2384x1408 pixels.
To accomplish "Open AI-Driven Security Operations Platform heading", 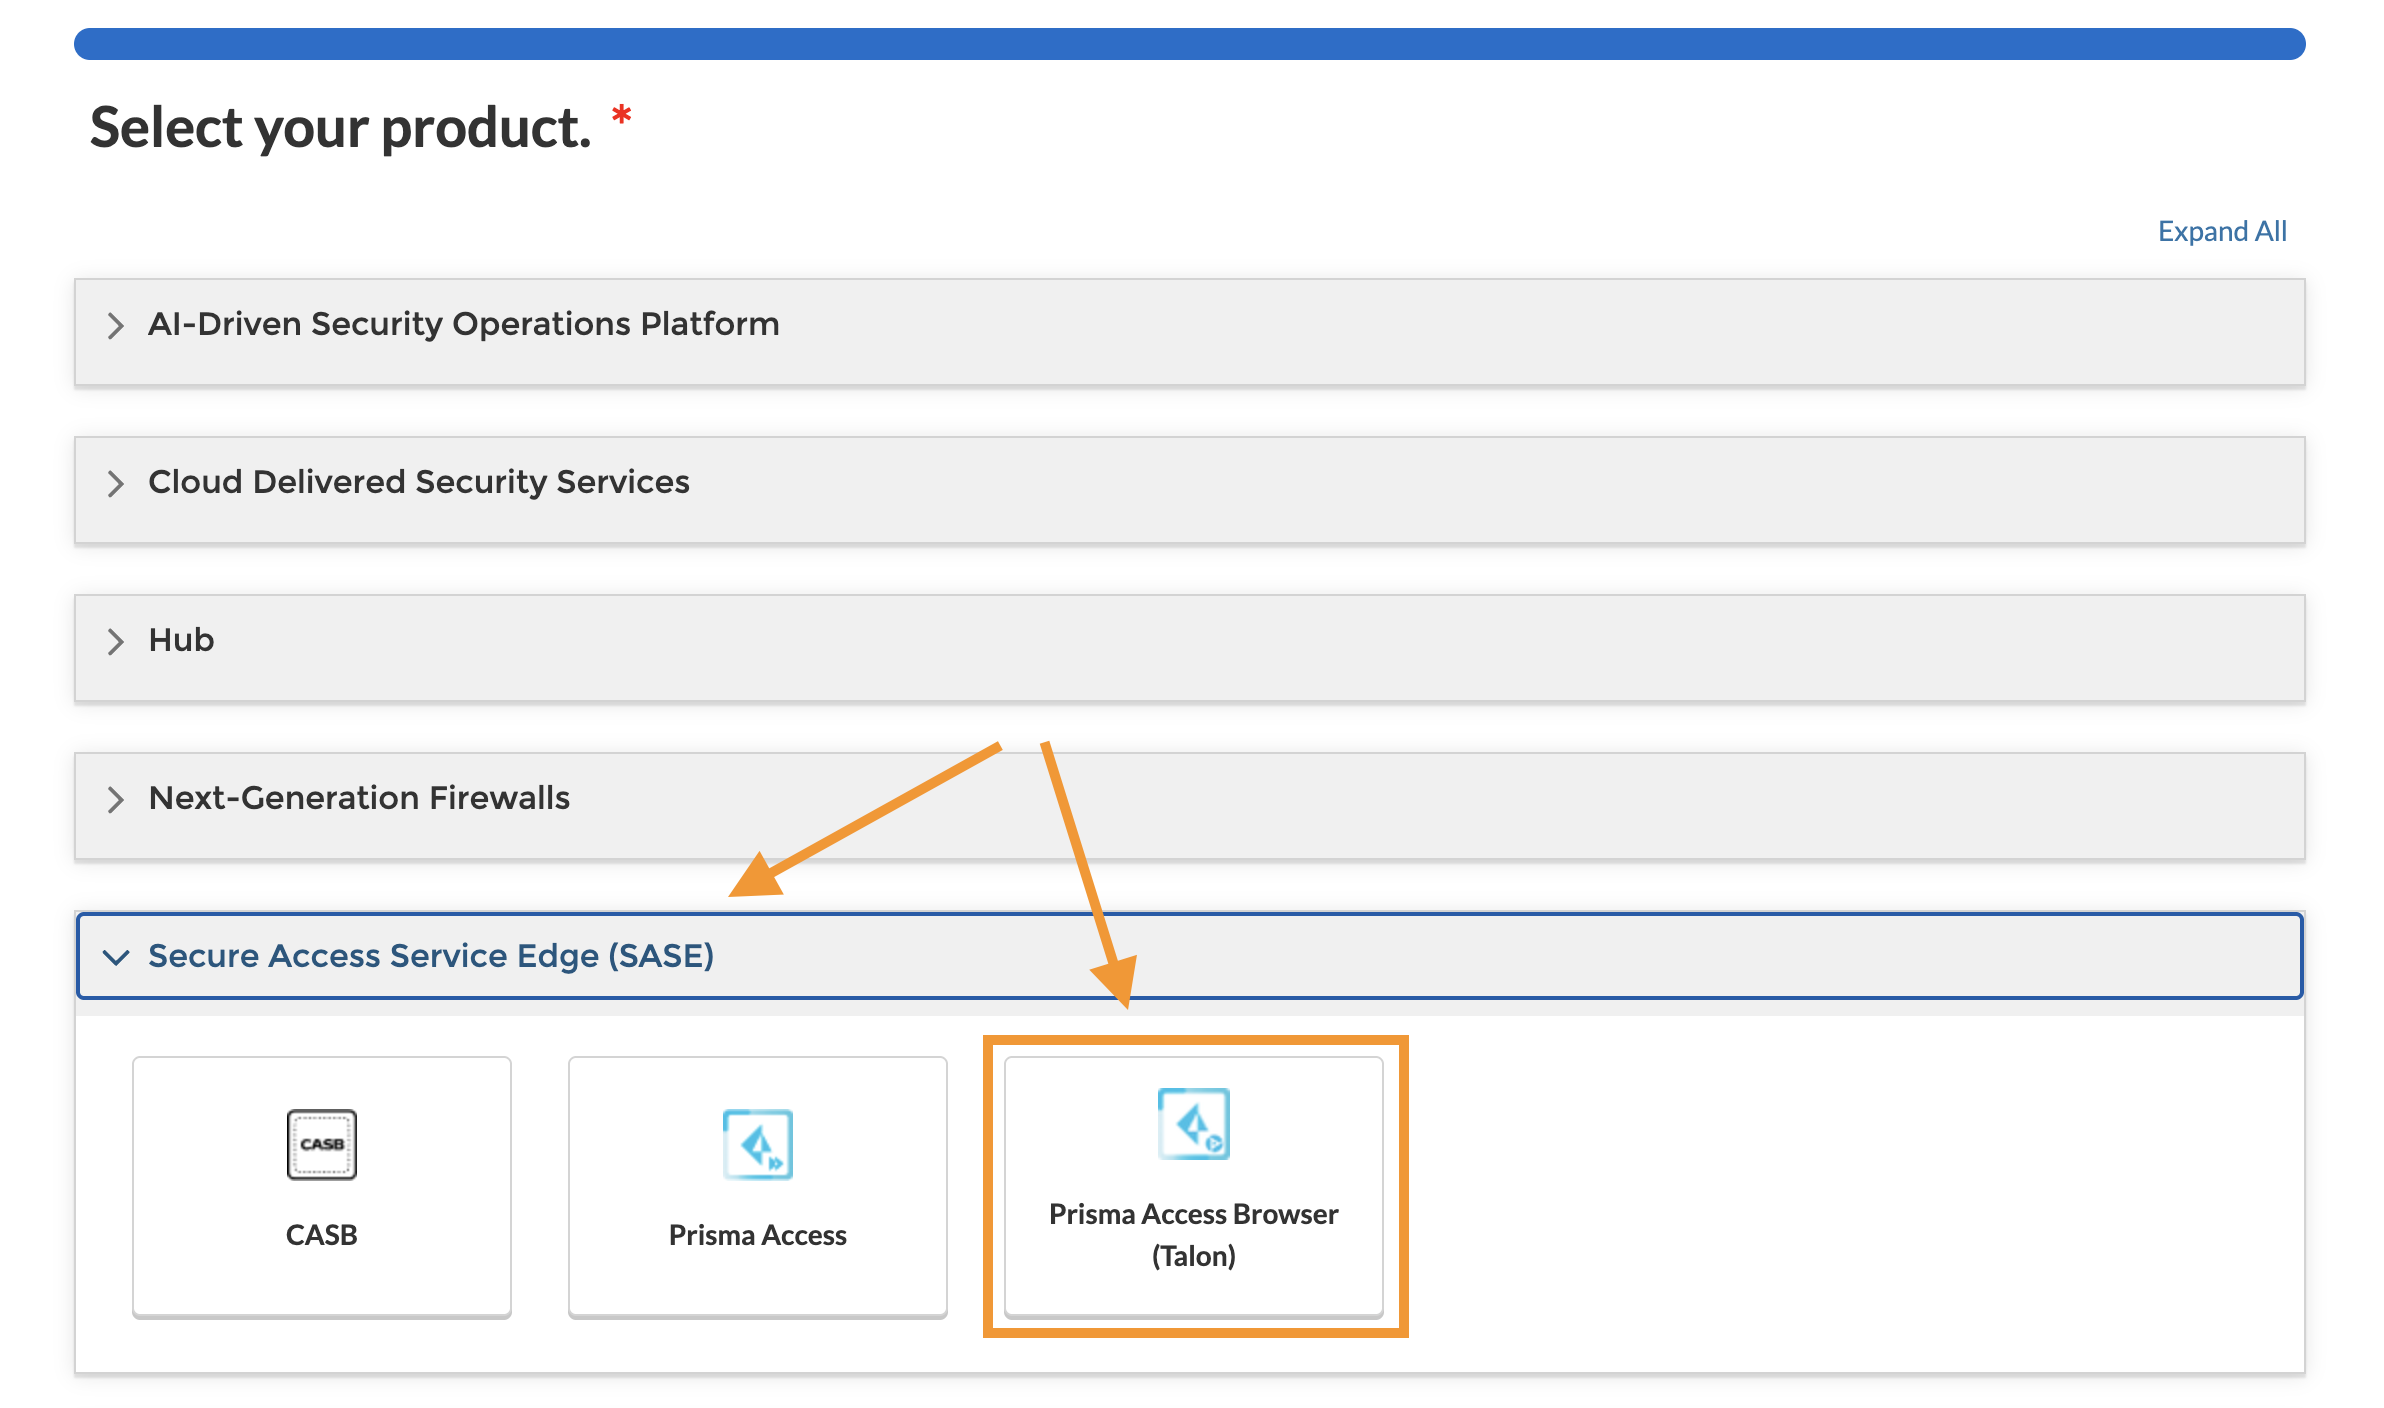I will [x=463, y=324].
